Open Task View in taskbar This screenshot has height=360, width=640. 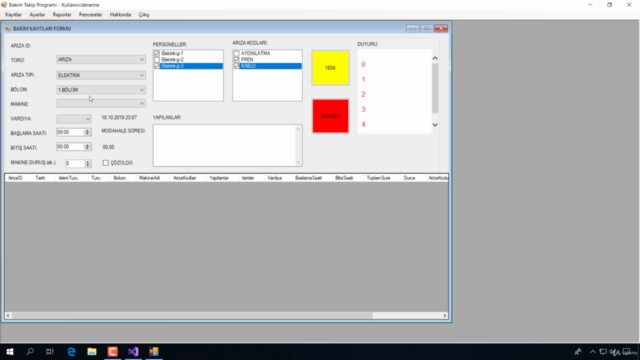pos(50,351)
